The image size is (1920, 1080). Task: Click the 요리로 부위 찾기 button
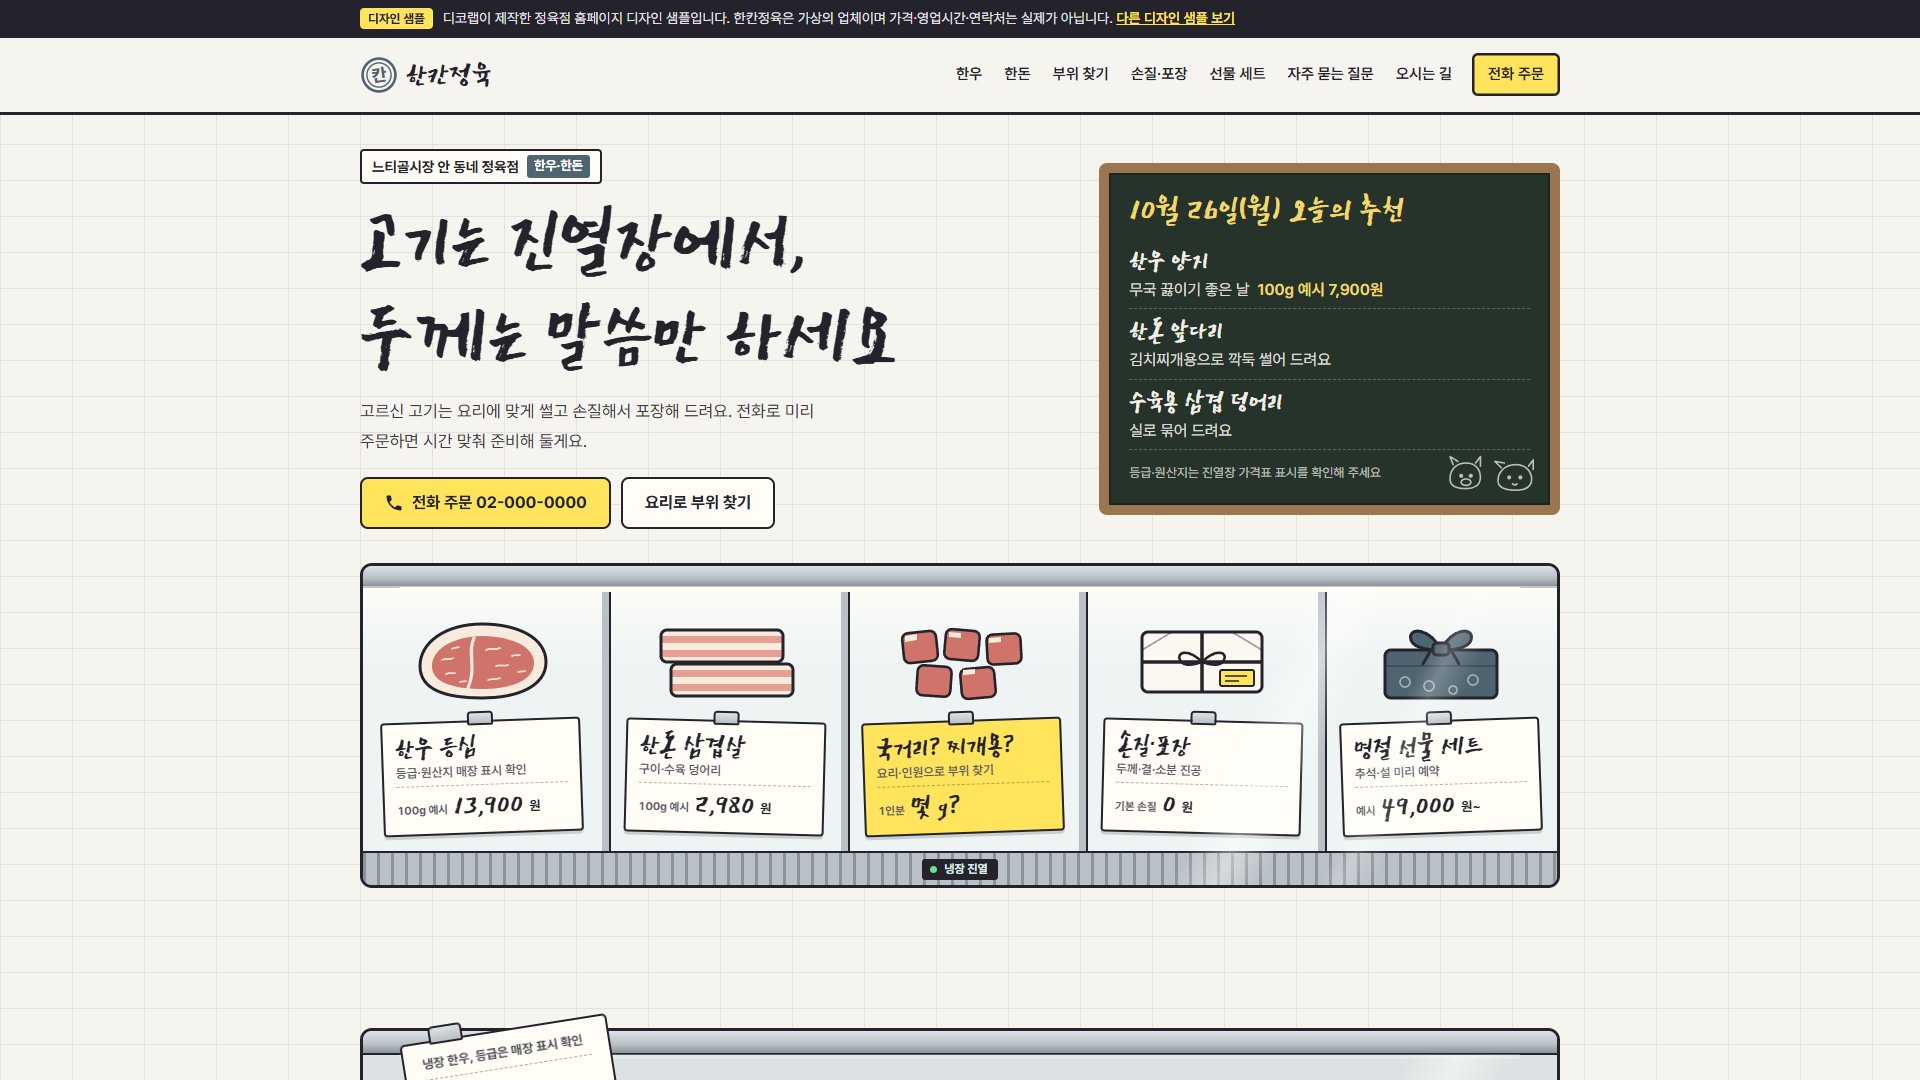point(697,503)
